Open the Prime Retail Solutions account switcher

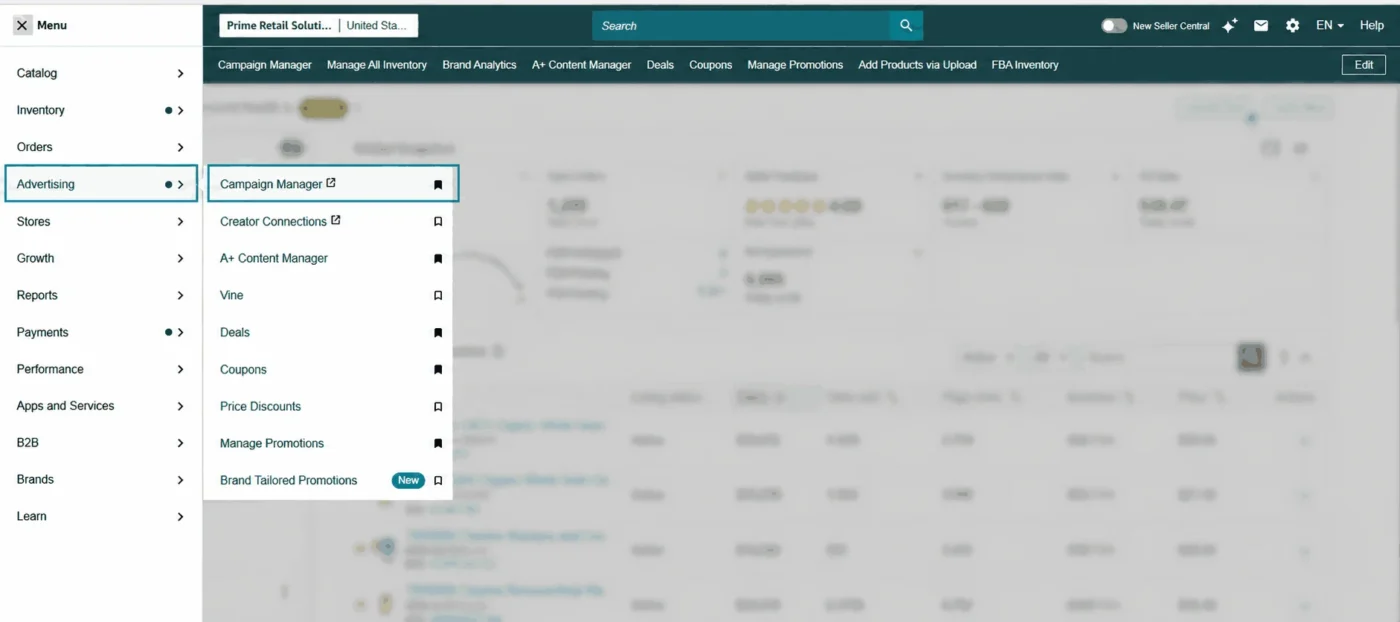coord(319,26)
